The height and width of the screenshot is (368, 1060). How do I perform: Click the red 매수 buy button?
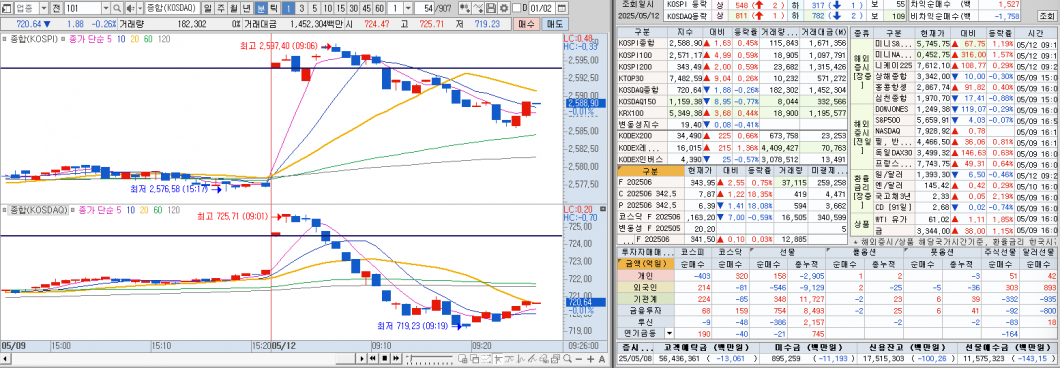click(x=526, y=24)
